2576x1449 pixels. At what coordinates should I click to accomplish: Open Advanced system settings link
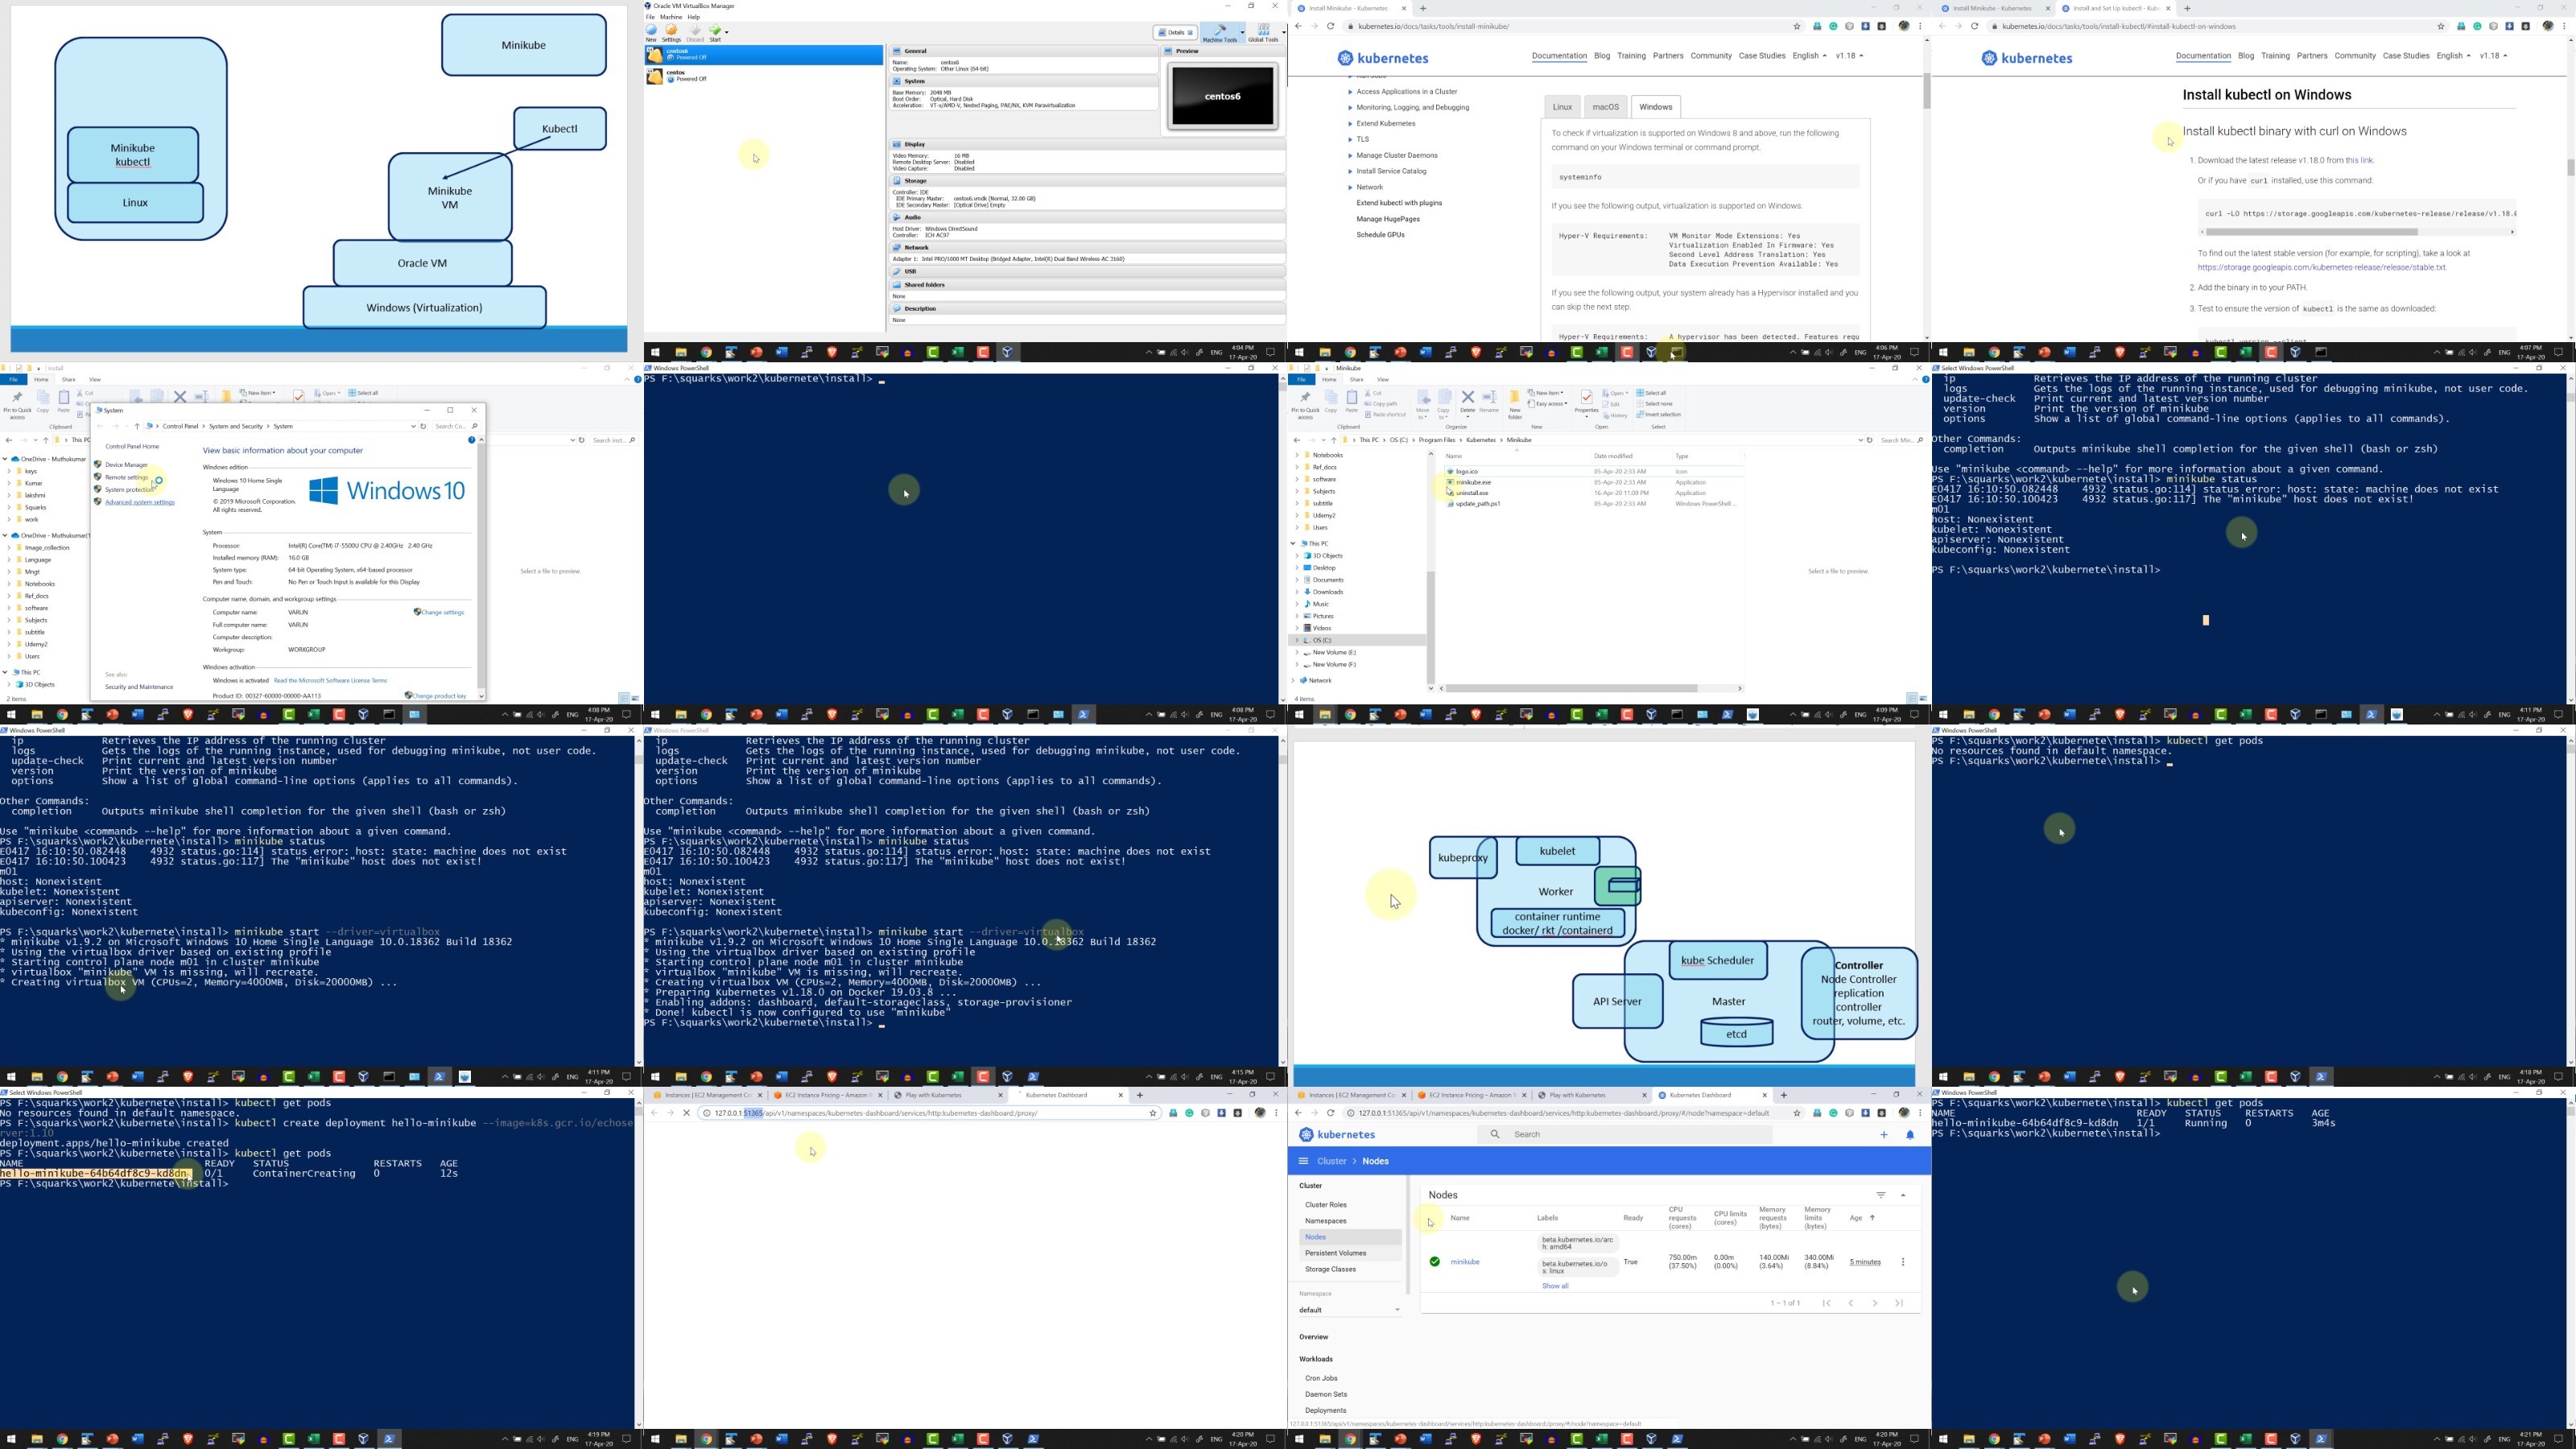coord(140,502)
